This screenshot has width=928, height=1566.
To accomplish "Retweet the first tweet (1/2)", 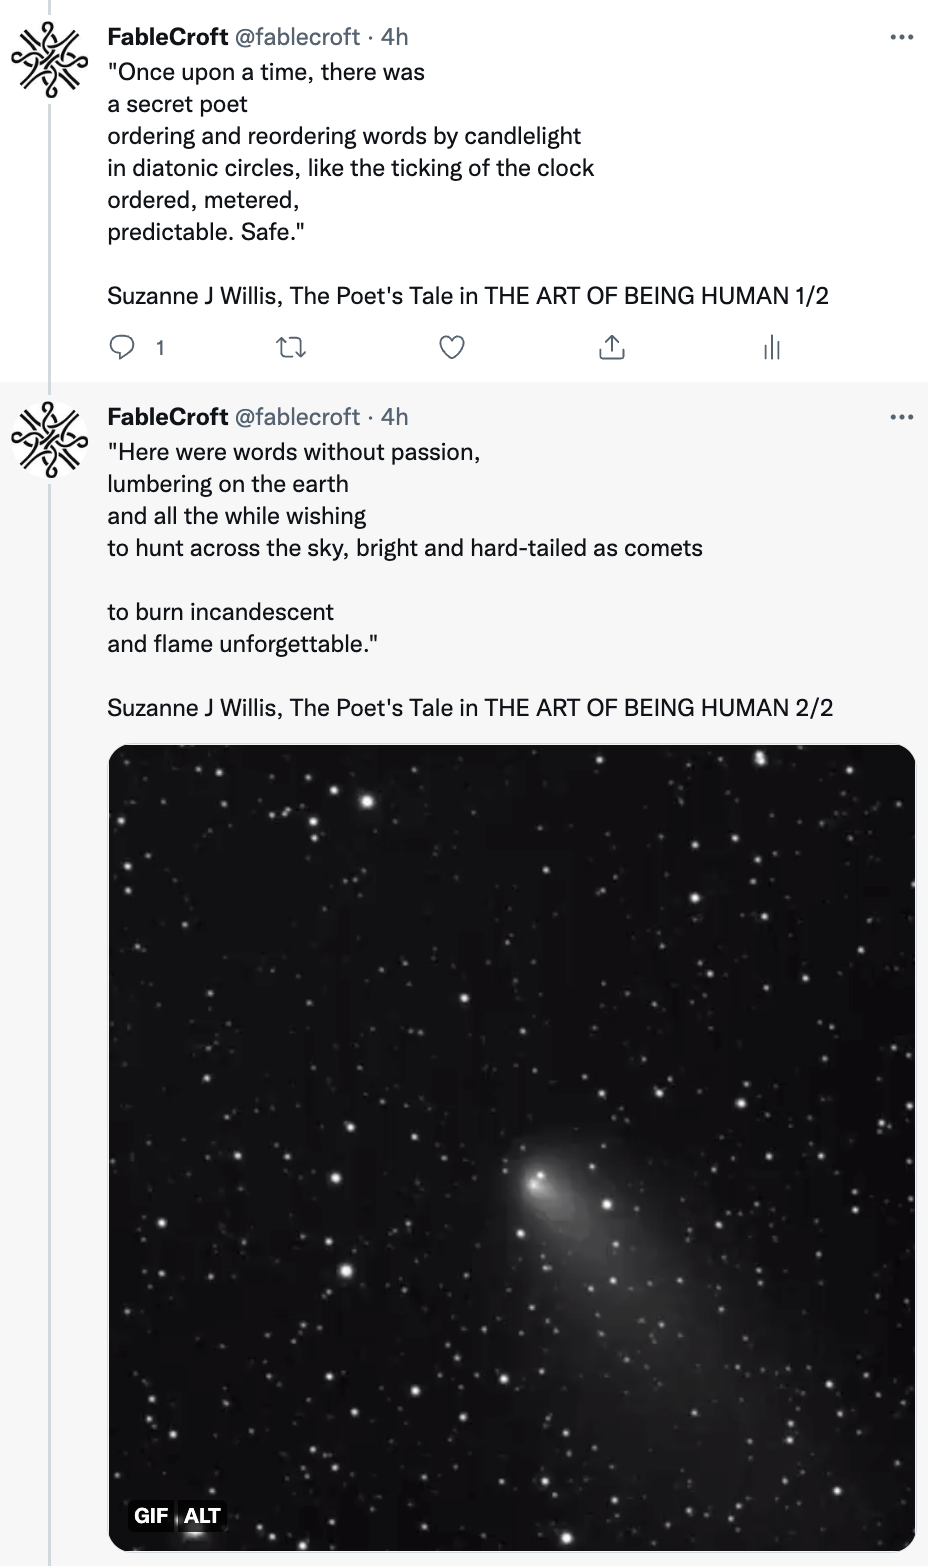I will [291, 347].
